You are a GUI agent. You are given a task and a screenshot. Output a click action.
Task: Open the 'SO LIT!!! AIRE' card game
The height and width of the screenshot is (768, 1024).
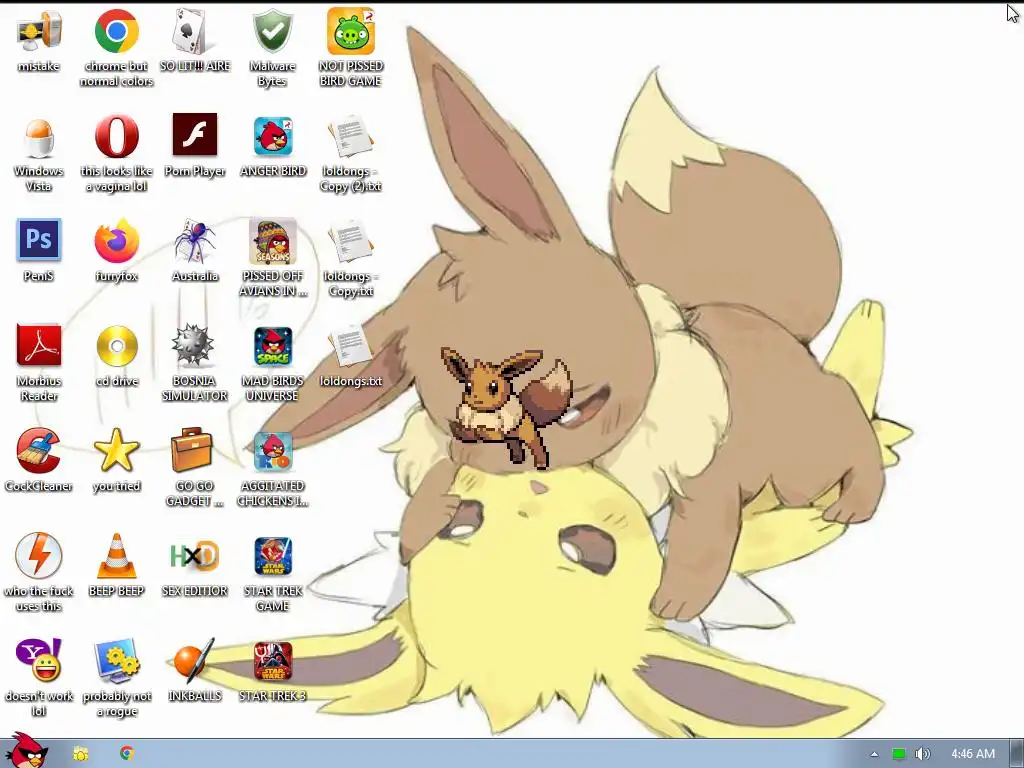tap(195, 31)
